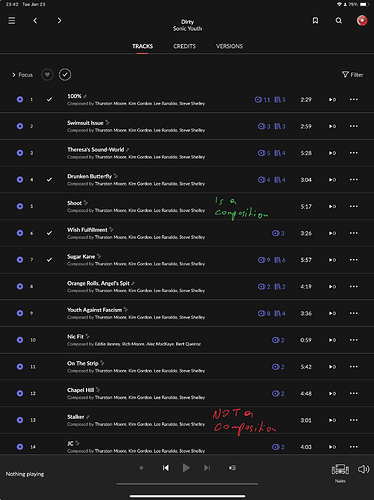Toggle the pick checkmark for 100%
374x500 pixels.
coord(49,99)
